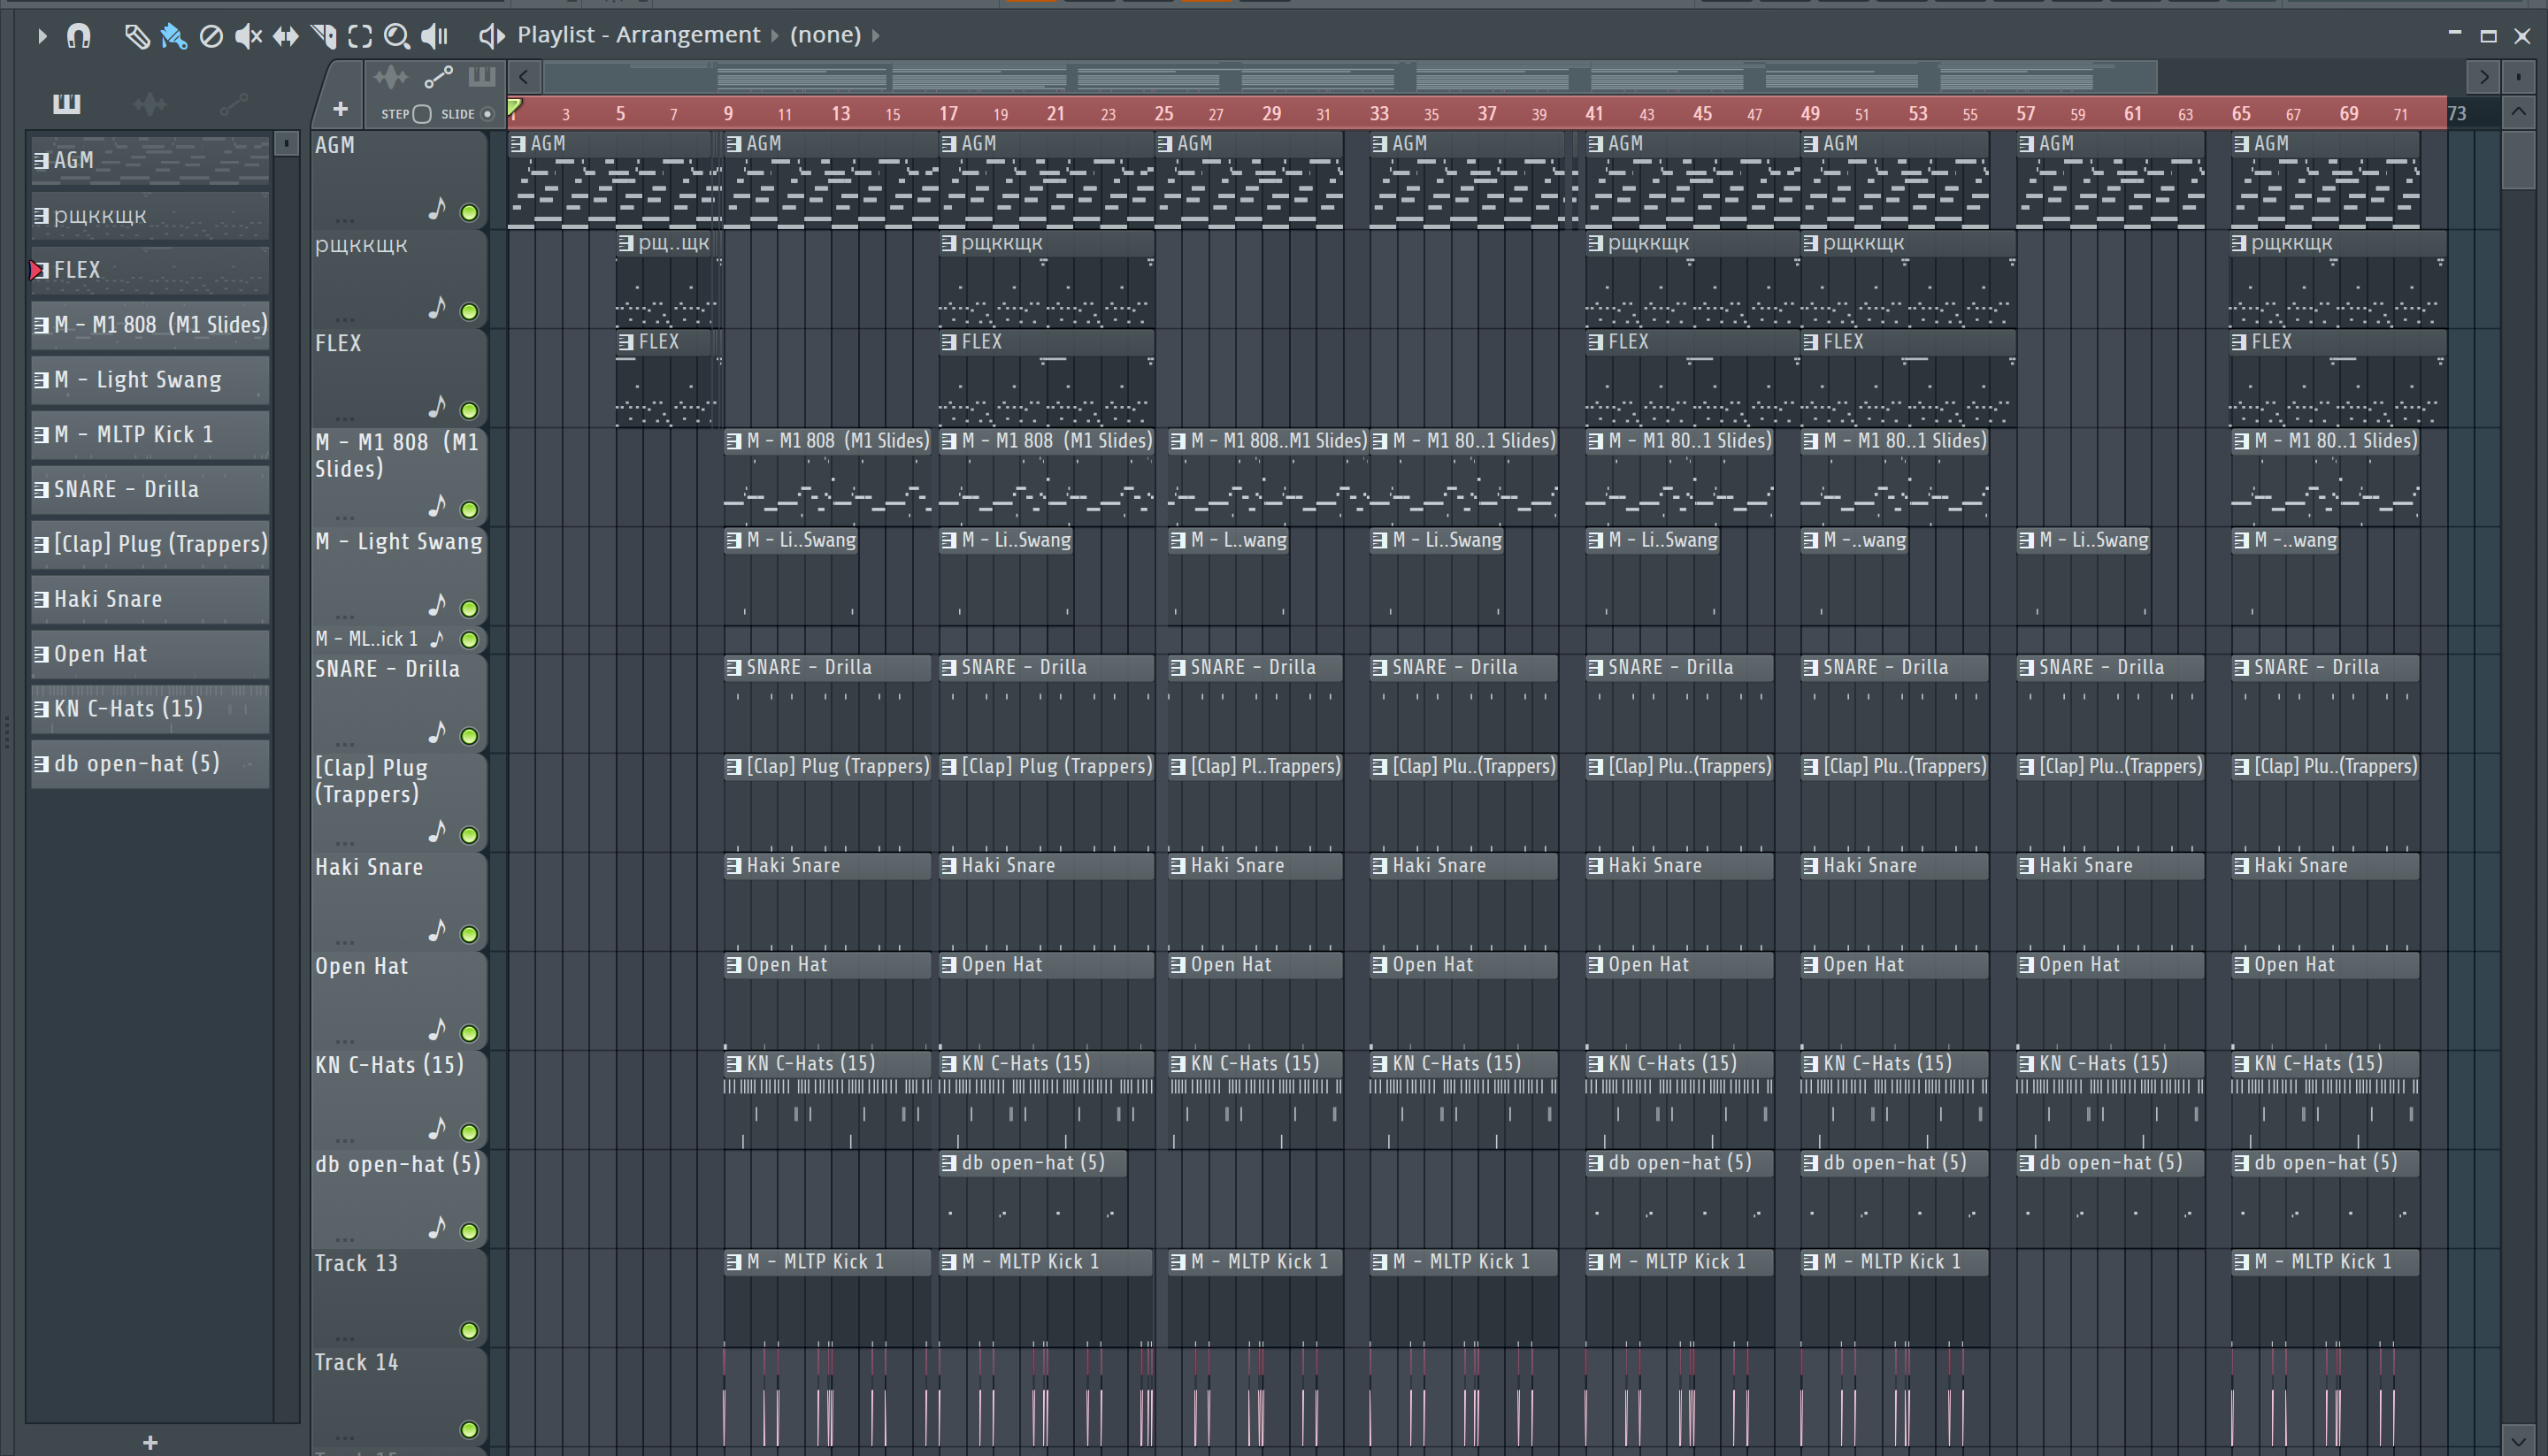Click automation curve icon above STEP/SLIDE

pos(438,77)
